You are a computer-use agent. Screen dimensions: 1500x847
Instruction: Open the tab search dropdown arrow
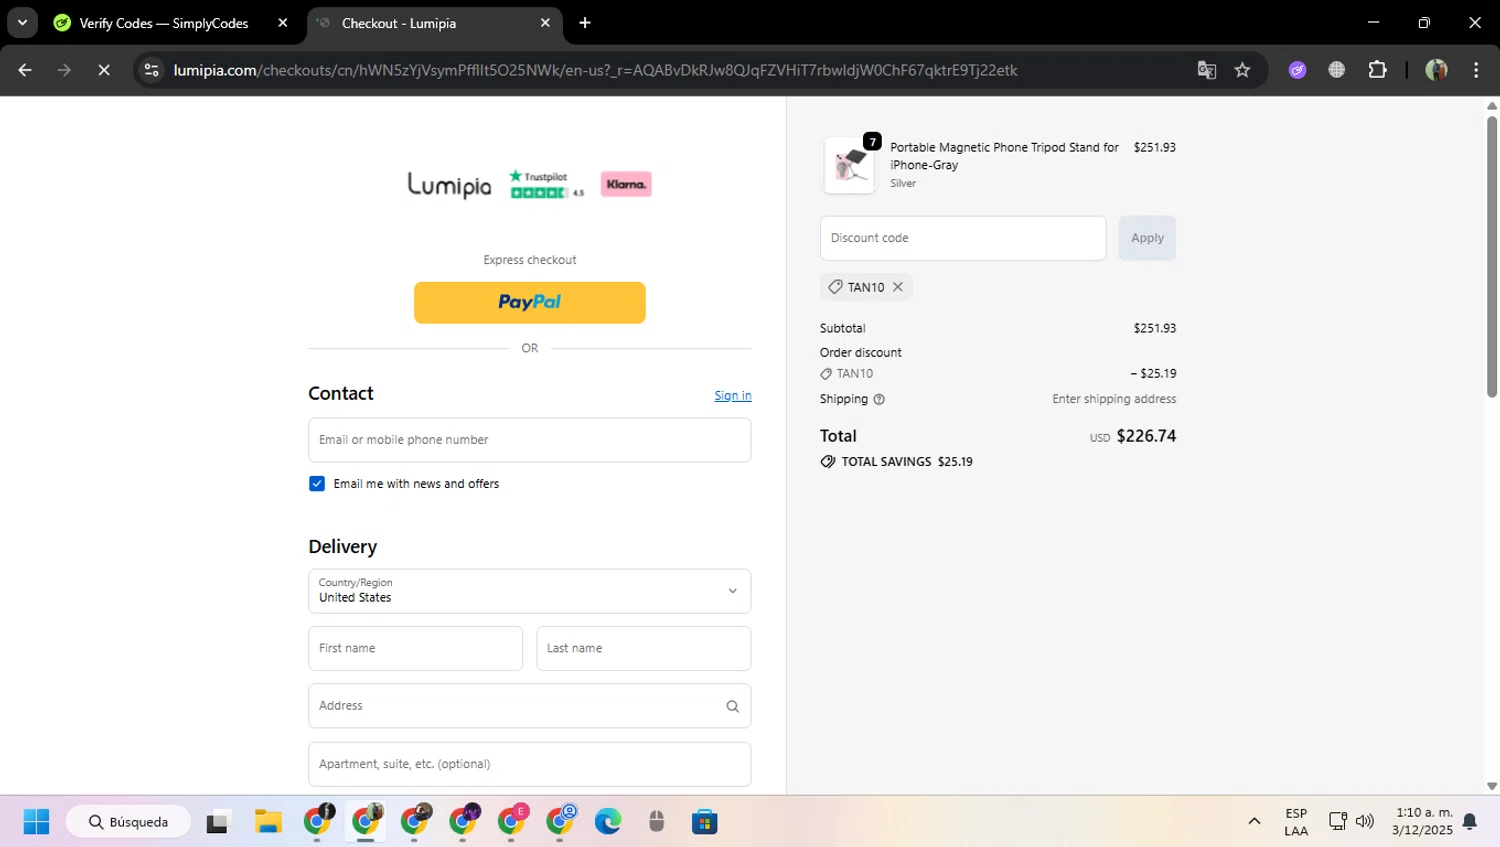[x=22, y=22]
